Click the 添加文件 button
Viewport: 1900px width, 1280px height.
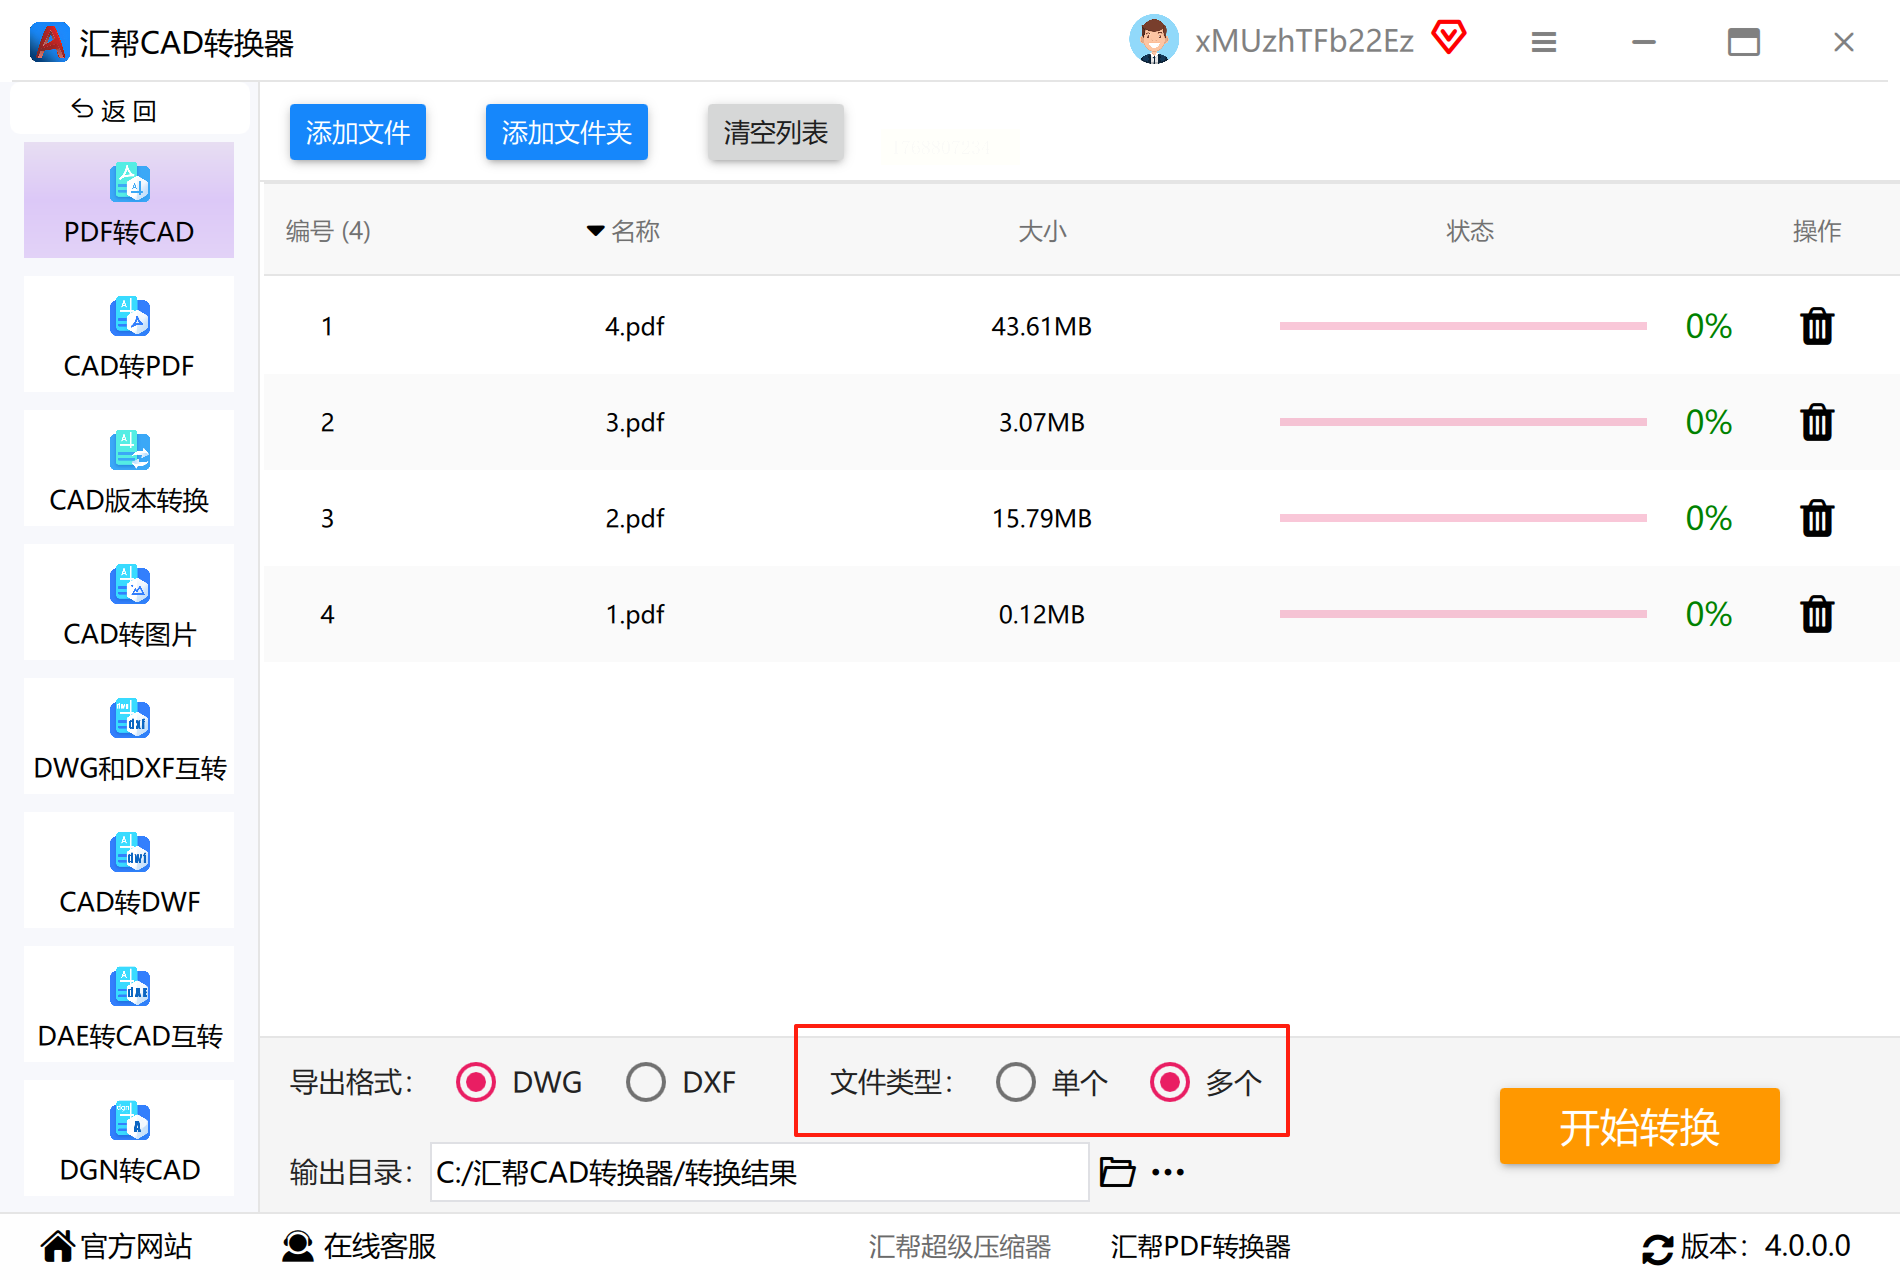358,132
